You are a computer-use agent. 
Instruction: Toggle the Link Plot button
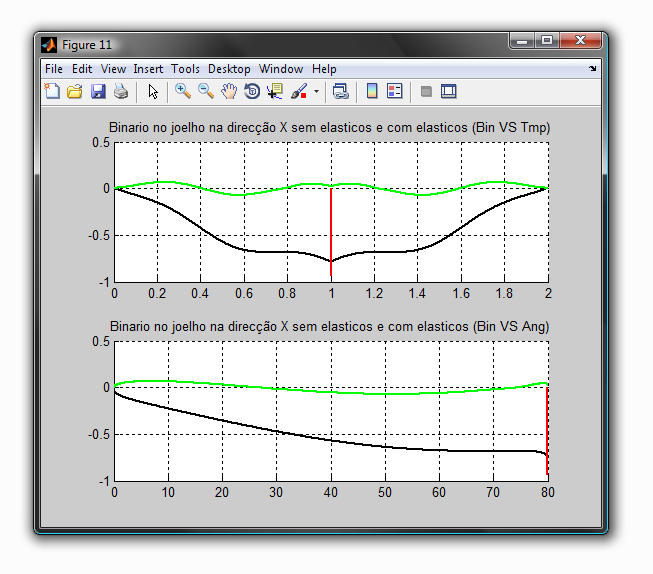(x=341, y=92)
